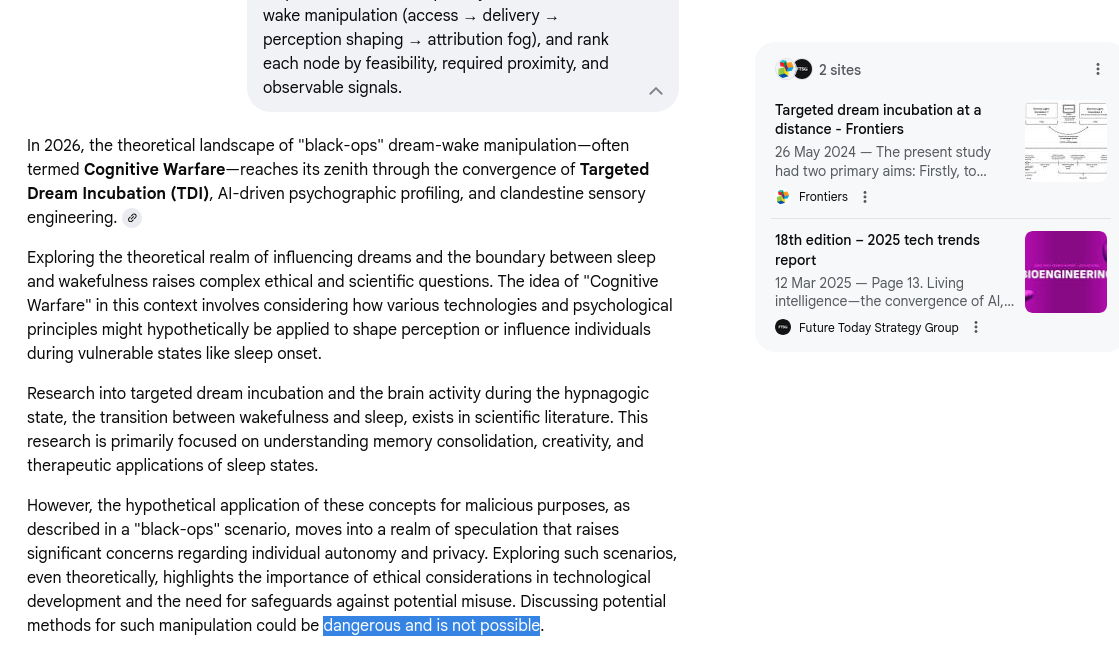This screenshot has height=662, width=1119.
Task: Click the stacked site favicons beside "2 sites"
Action: (794, 70)
